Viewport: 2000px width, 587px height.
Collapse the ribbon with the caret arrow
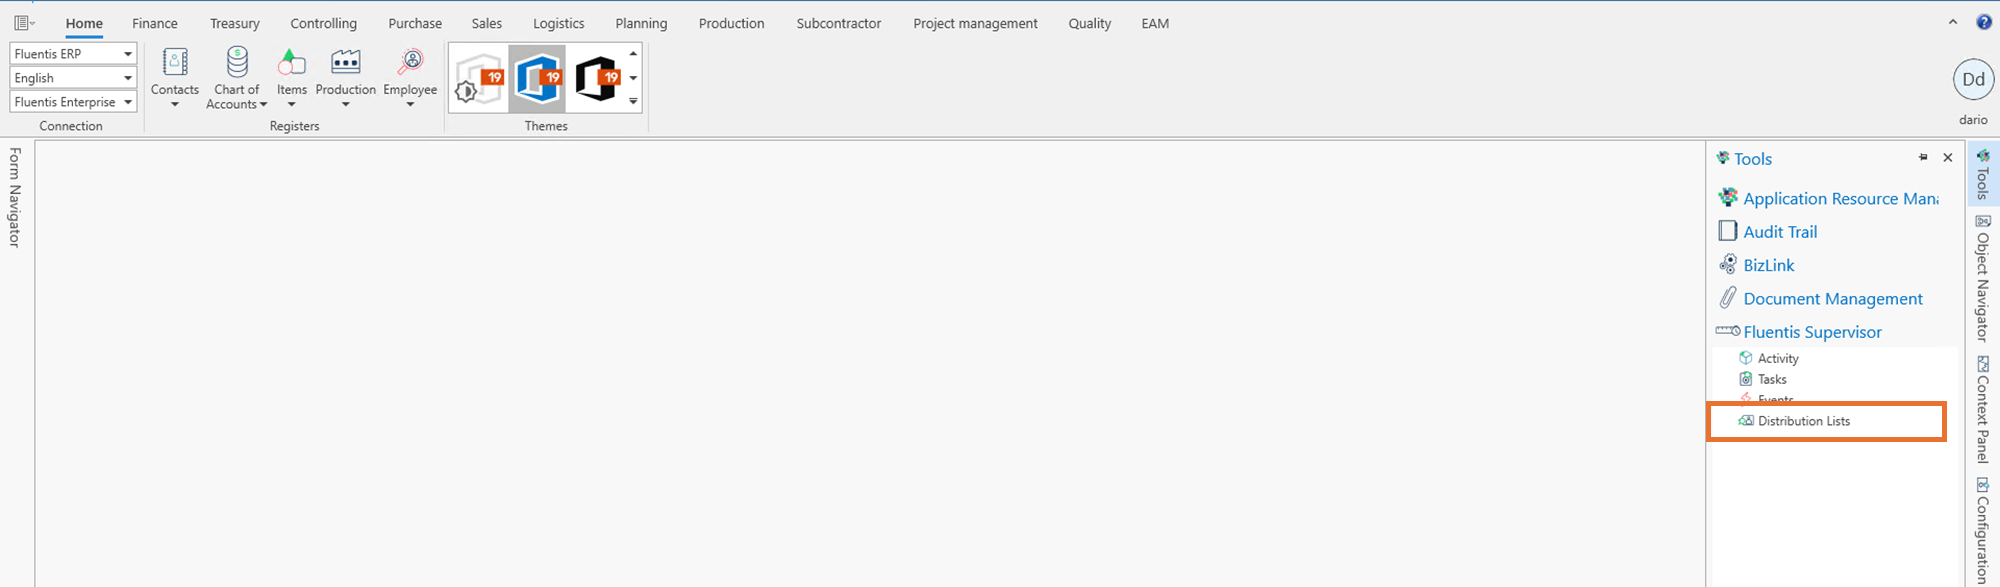[1953, 22]
